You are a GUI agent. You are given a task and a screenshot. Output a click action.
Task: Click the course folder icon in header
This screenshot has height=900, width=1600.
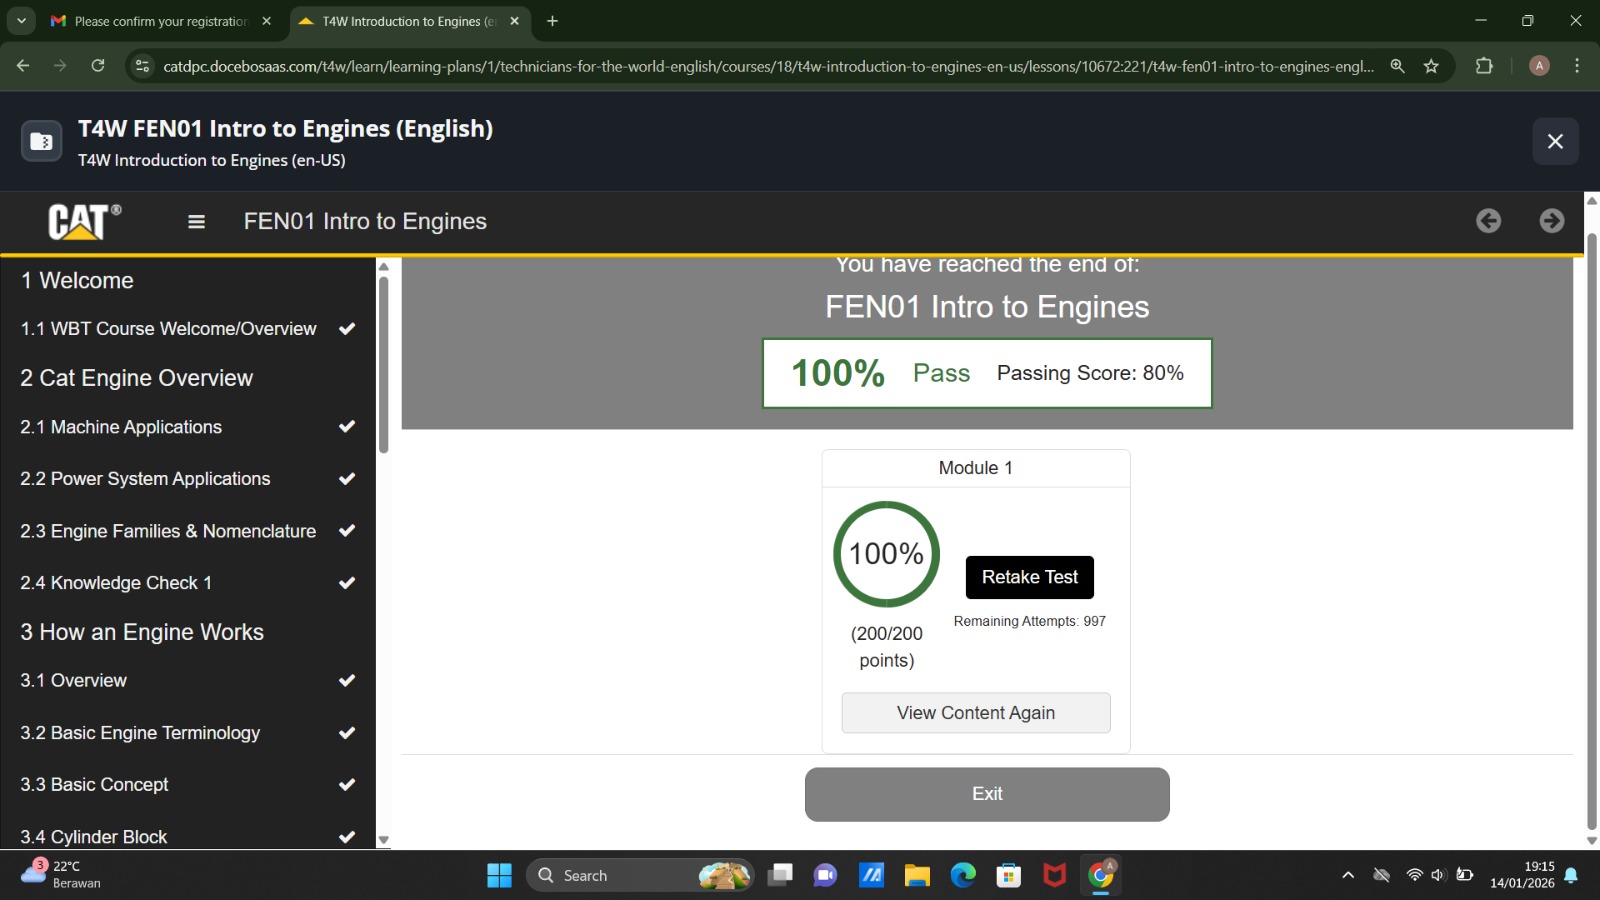(x=41, y=141)
